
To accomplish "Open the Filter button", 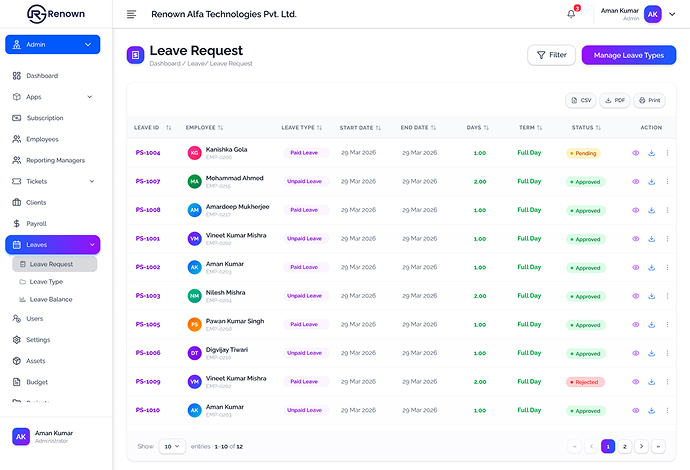I will (551, 55).
